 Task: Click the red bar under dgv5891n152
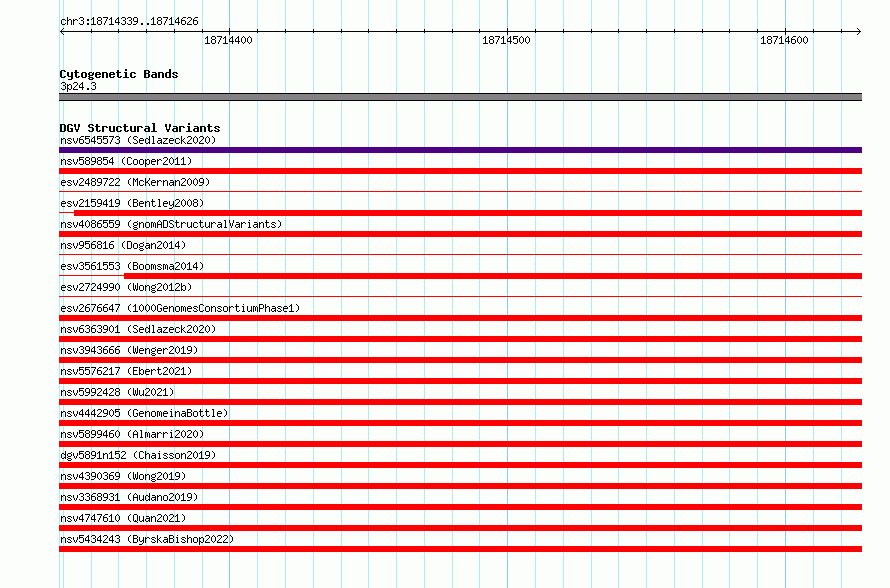point(460,465)
